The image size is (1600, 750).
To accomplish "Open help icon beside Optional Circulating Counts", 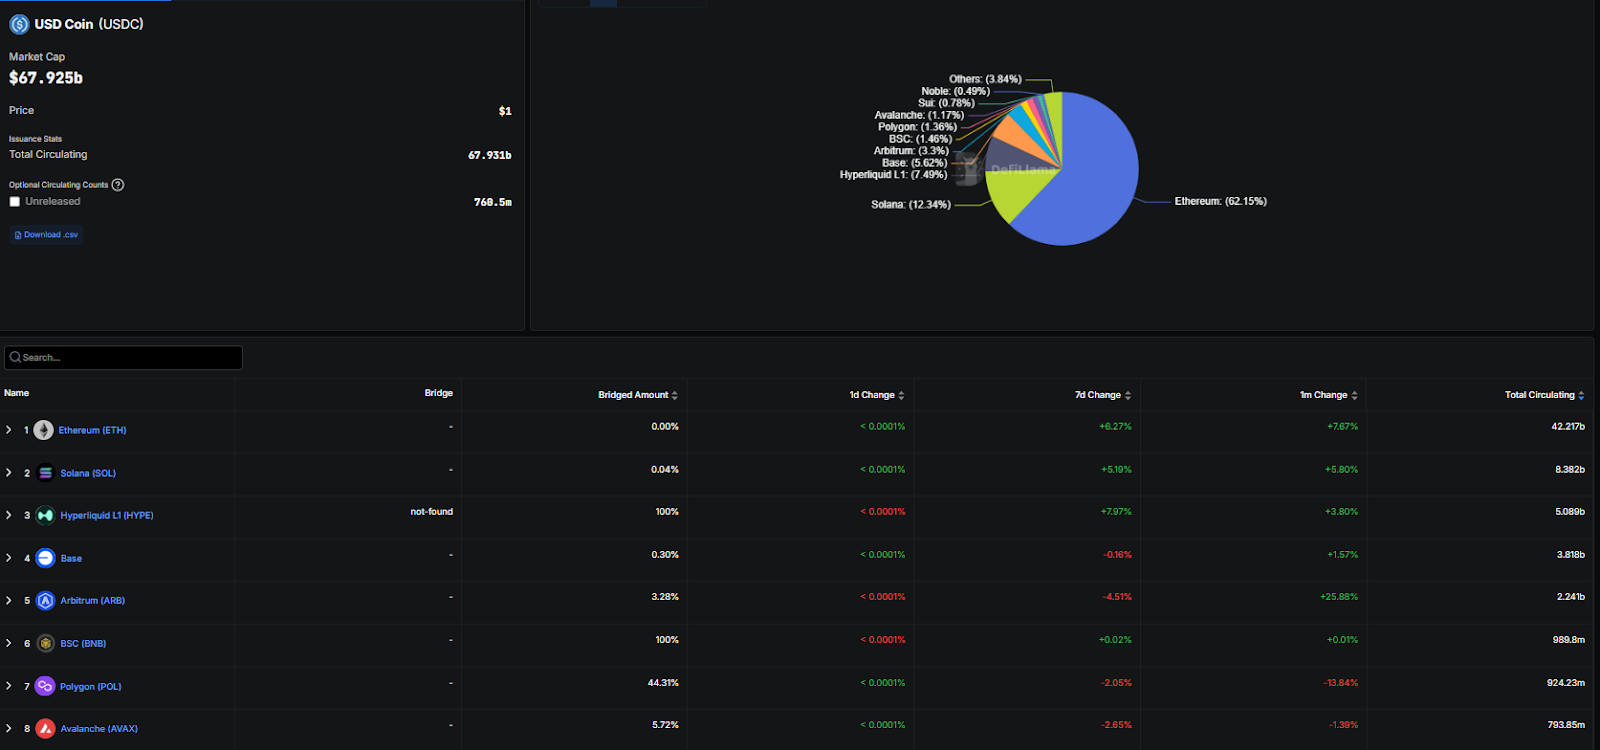I will point(118,185).
